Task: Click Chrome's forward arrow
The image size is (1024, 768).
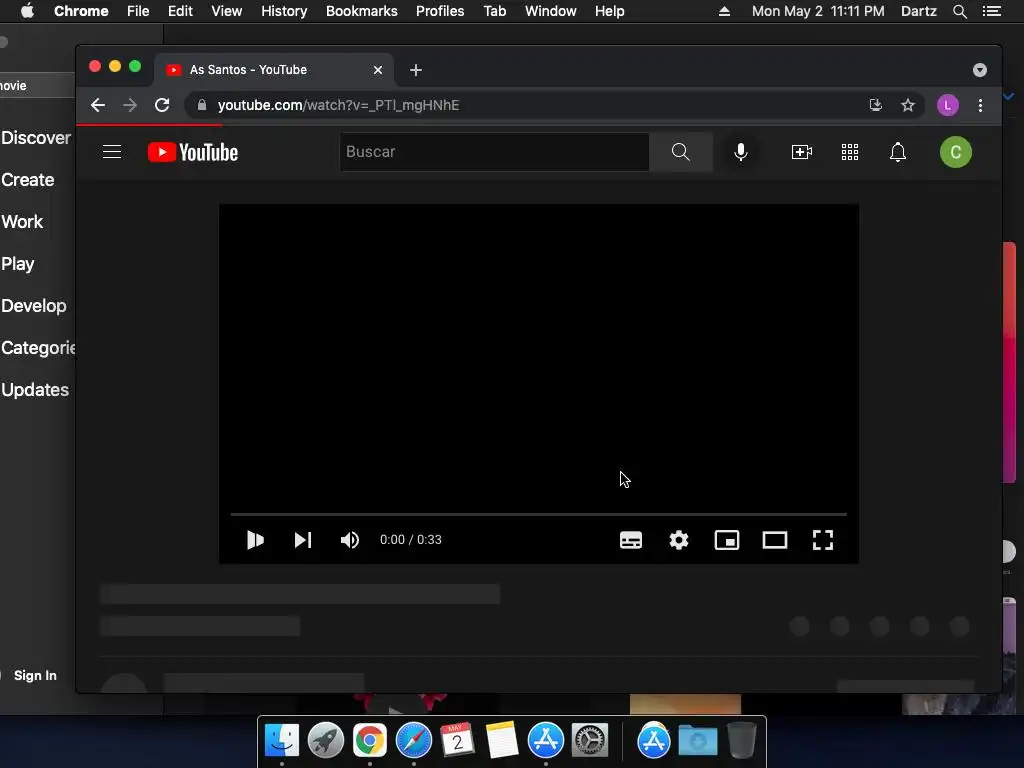Action: 130,105
